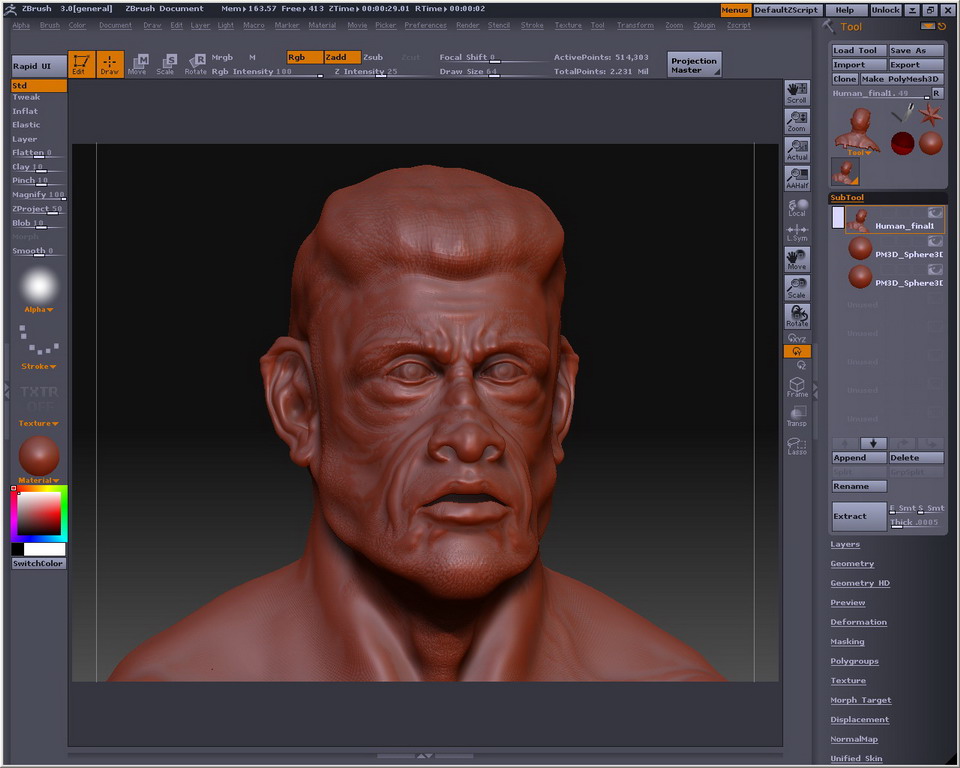Click the Scroll document icon
Viewport: 960px width, 768px height.
[797, 92]
